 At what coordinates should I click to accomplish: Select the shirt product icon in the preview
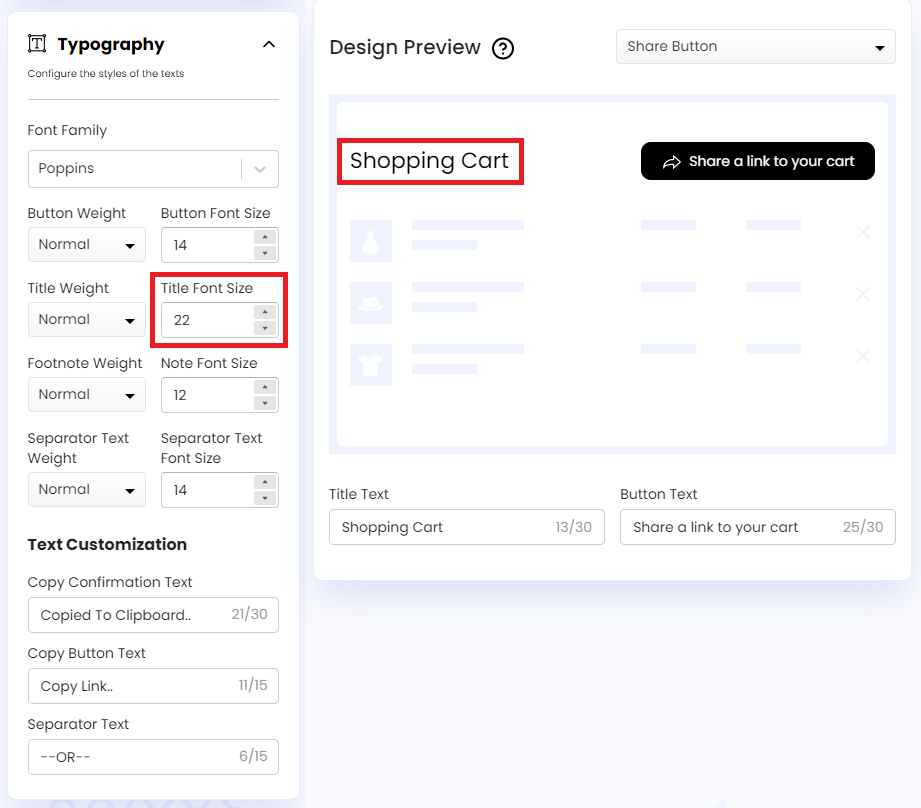click(370, 303)
